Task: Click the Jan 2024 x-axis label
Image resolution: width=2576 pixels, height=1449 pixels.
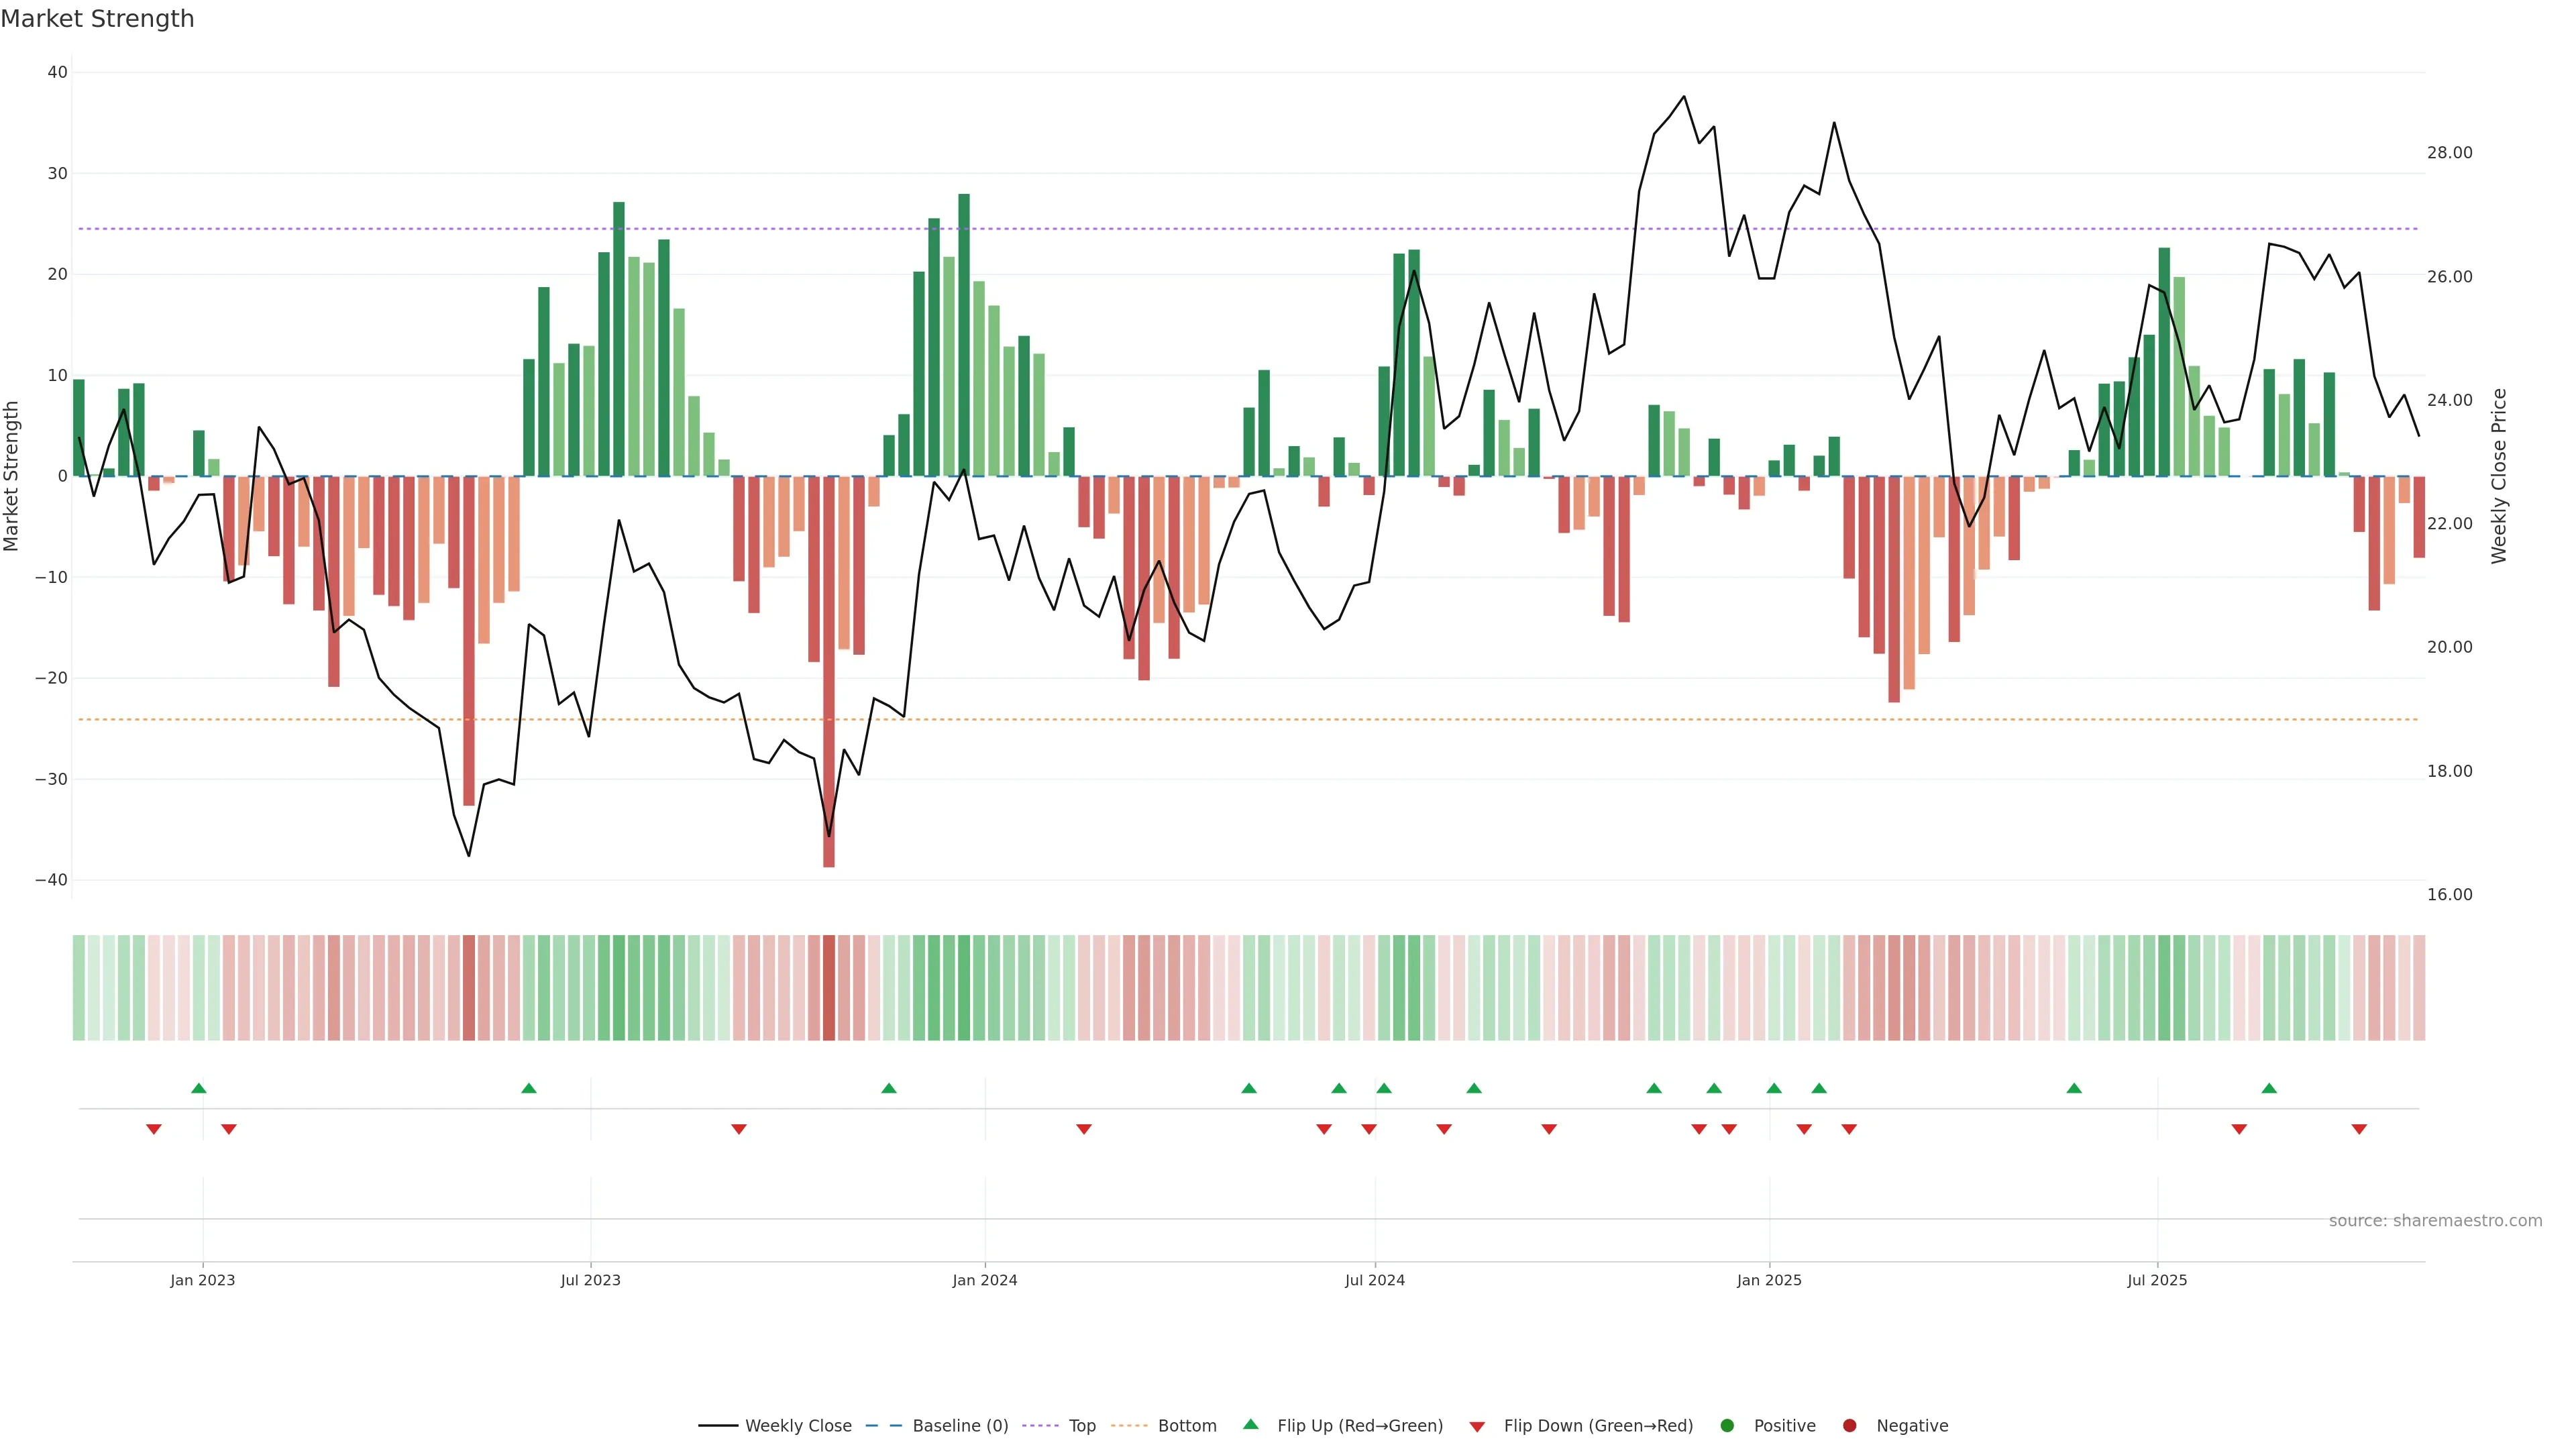Action: point(984,1280)
